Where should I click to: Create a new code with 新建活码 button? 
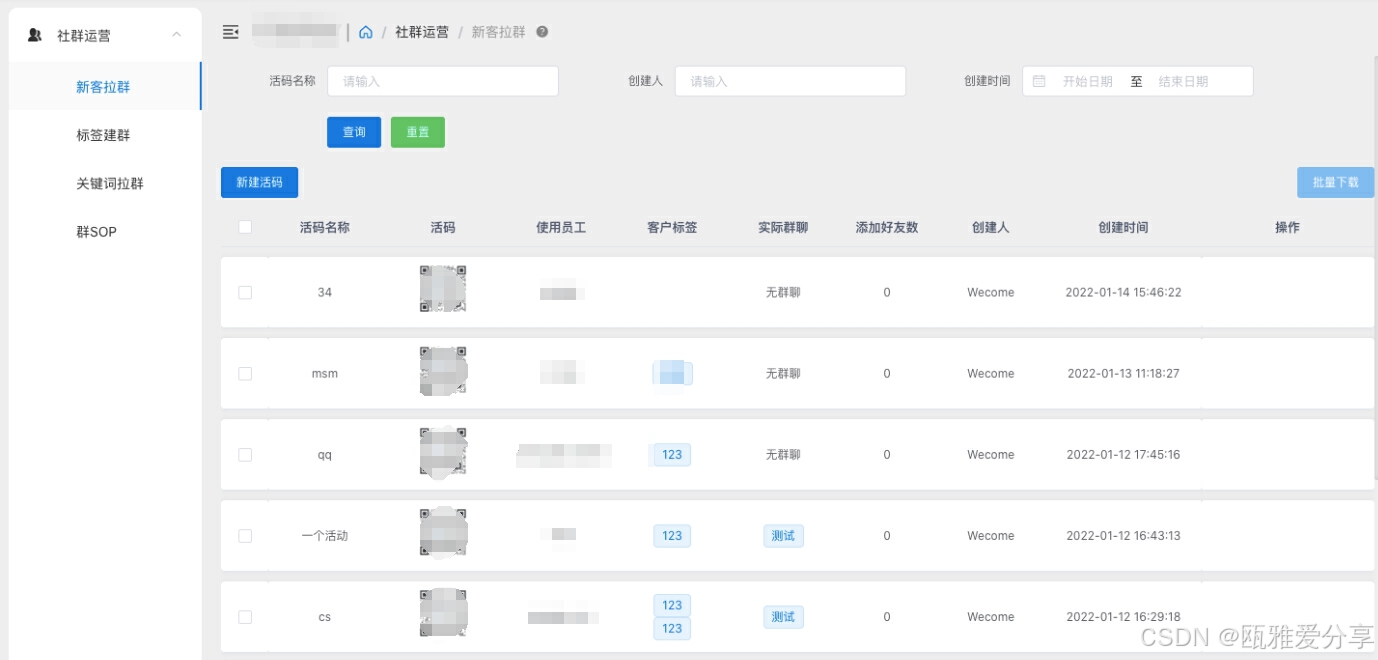click(259, 182)
